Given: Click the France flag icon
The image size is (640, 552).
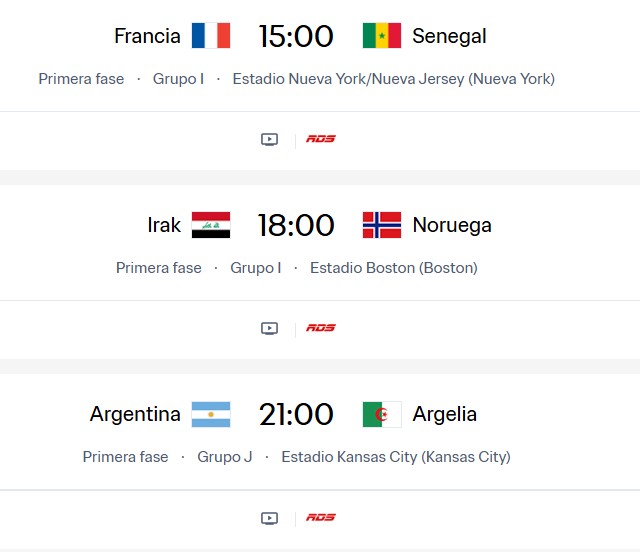Looking at the screenshot, I should point(211,36).
